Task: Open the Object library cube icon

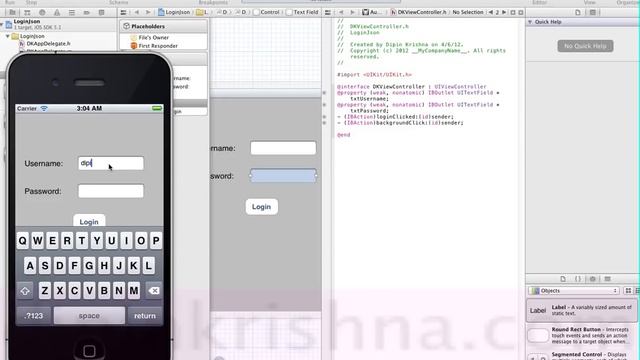Action: (x=593, y=279)
